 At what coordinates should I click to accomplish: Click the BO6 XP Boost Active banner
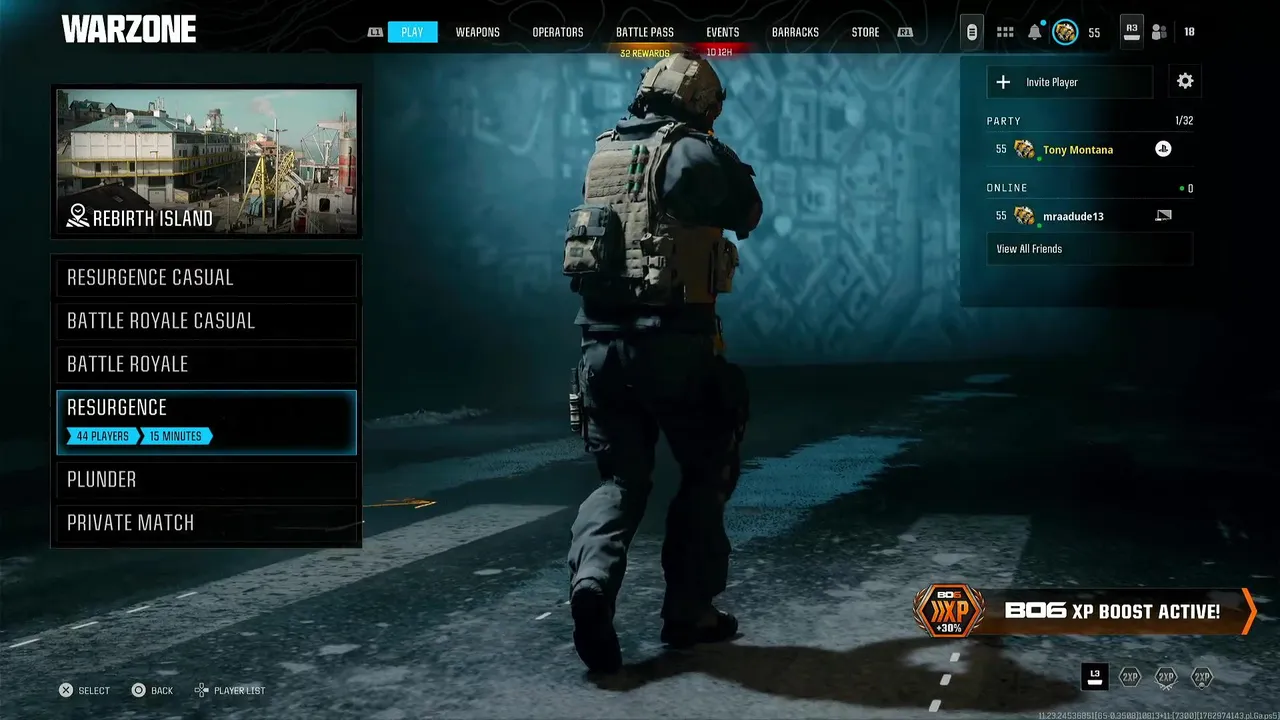tap(1085, 611)
